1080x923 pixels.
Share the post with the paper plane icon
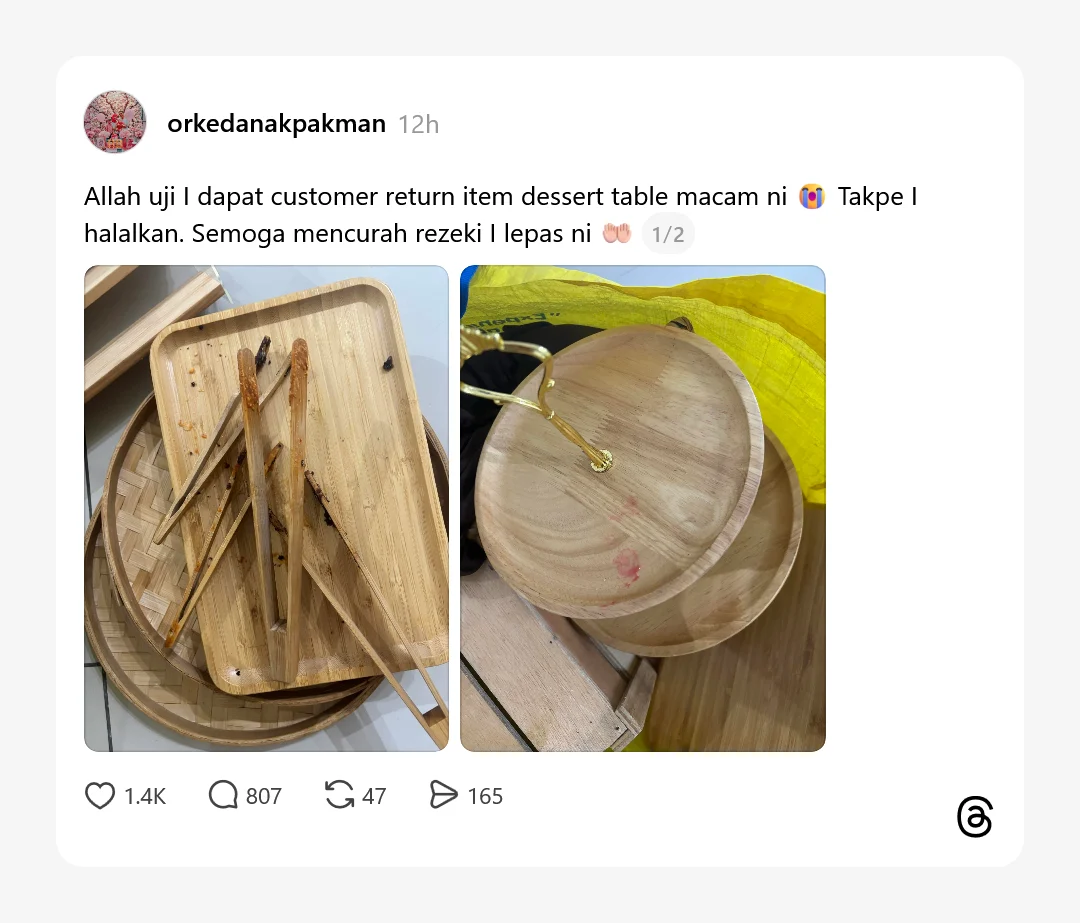444,794
